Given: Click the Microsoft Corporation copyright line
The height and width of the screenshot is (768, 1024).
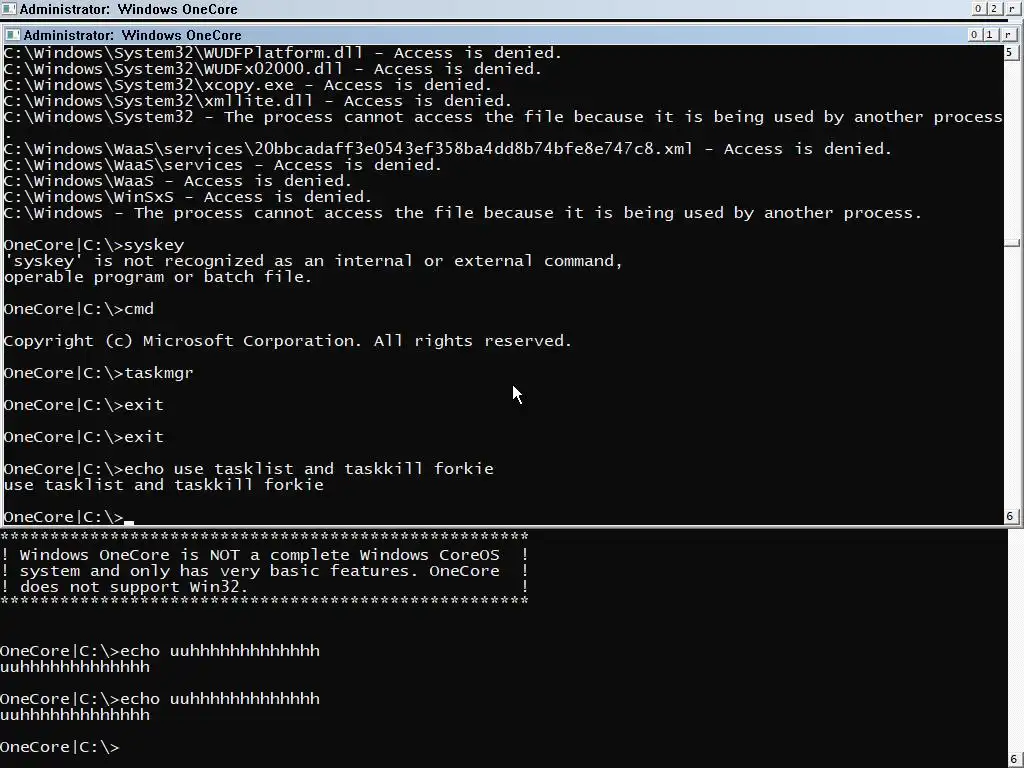Looking at the screenshot, I should 287,341.
